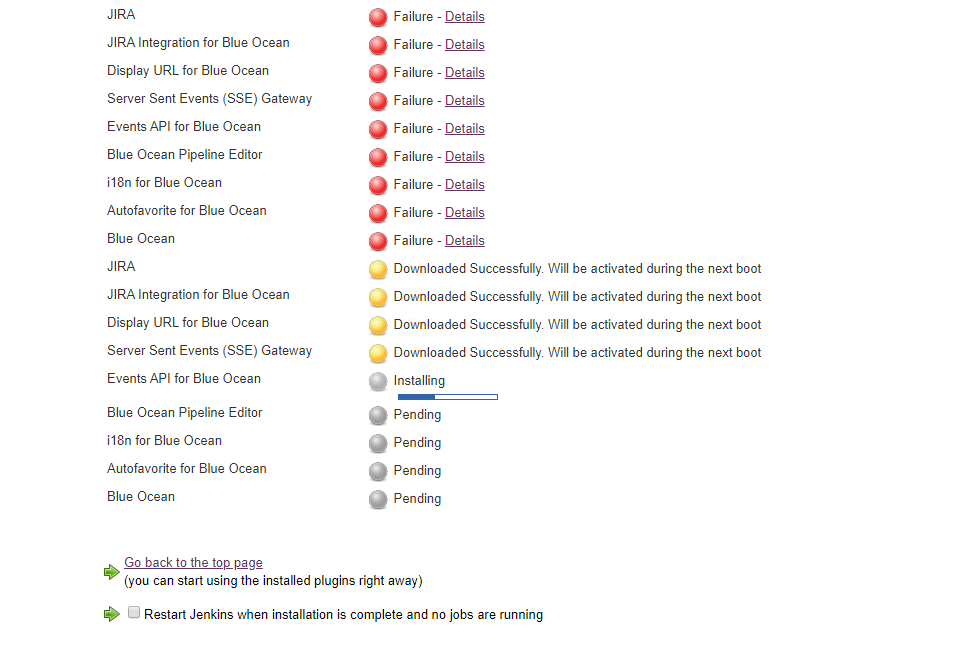Open the Details link for failed Blue Ocean
Viewport: 970px width, 664px height.
coord(464,241)
